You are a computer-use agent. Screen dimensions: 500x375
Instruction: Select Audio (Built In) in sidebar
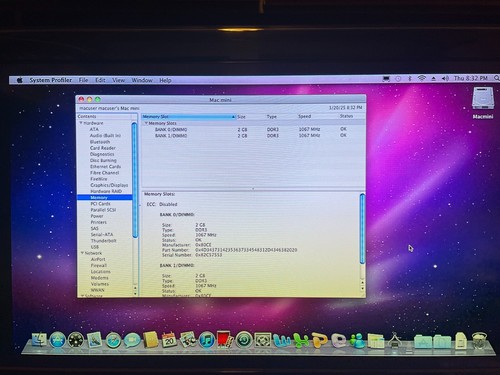tap(105, 135)
